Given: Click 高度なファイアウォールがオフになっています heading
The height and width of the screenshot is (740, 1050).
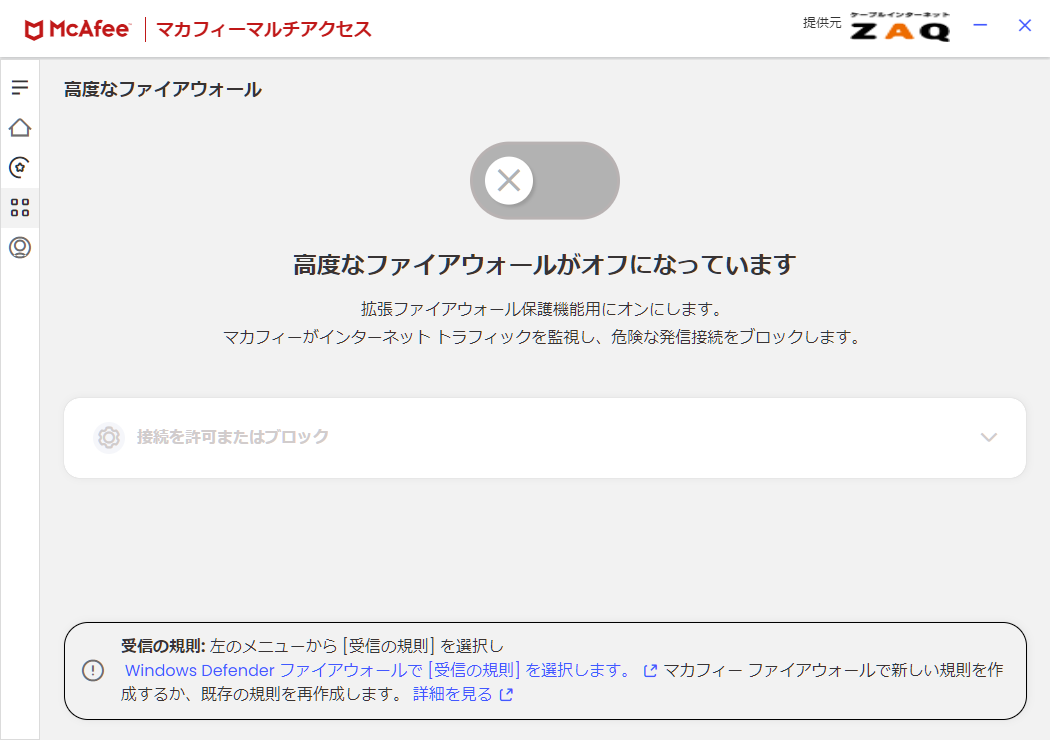Looking at the screenshot, I should pos(544,265).
